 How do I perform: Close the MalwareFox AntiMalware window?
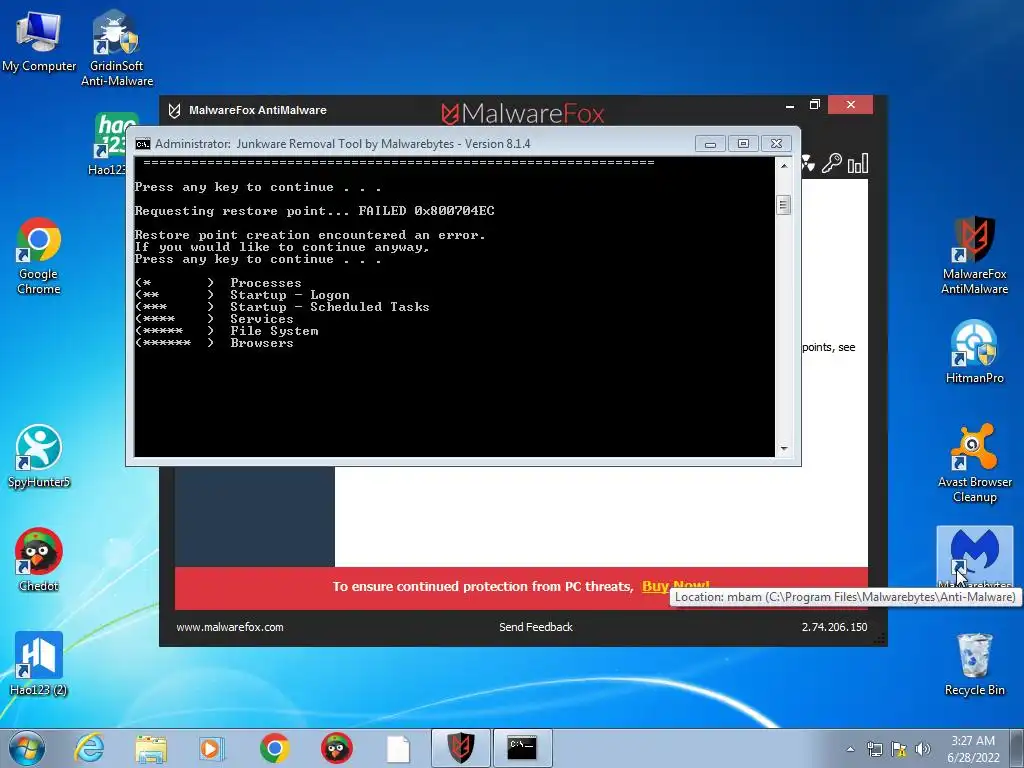coord(850,104)
